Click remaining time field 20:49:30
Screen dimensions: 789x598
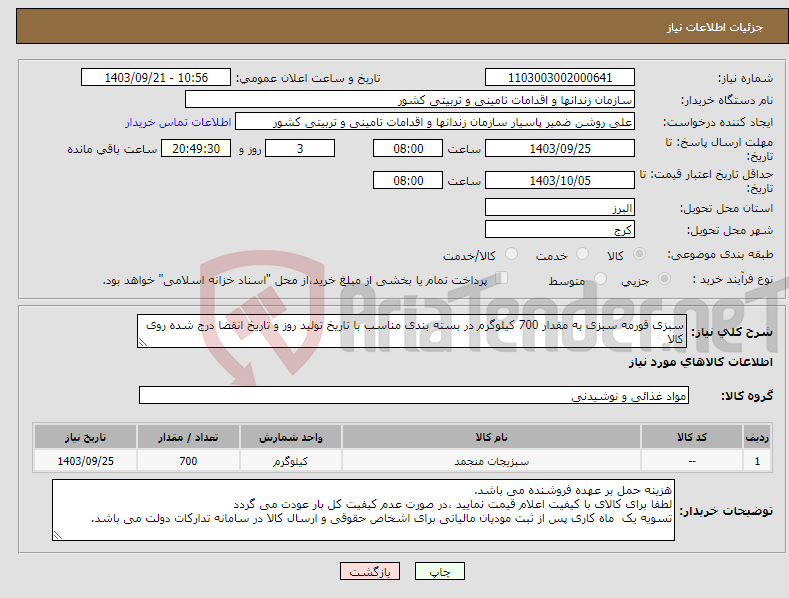[196, 148]
